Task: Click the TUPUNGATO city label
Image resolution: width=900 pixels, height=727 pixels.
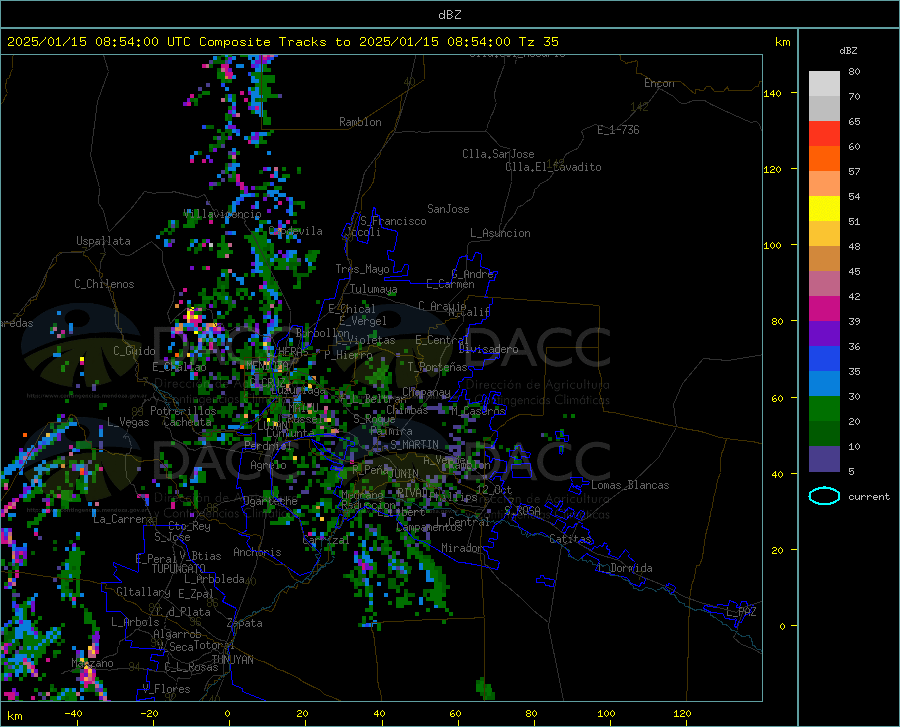Action: click(x=179, y=569)
